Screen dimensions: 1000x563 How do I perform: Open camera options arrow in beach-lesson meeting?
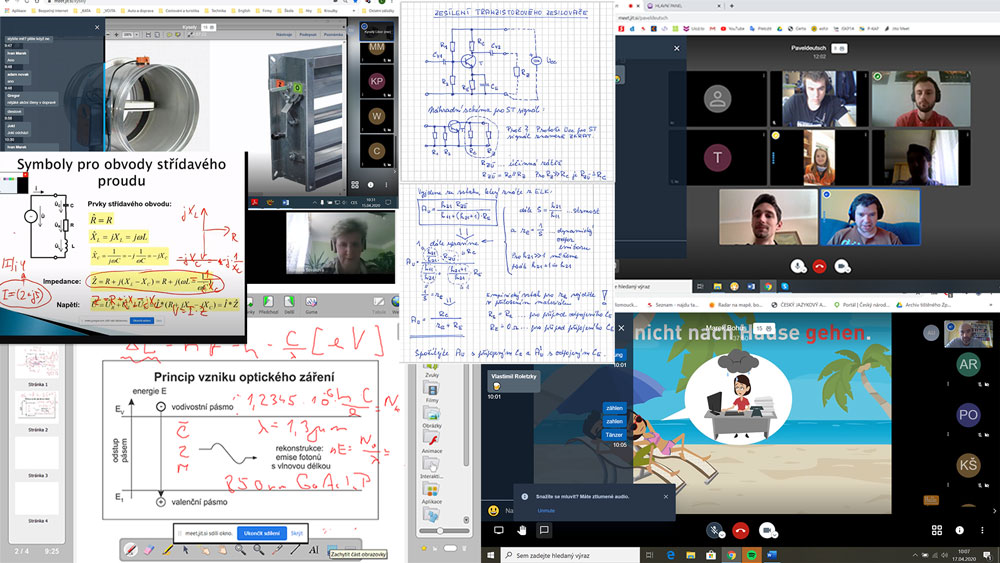coord(773,536)
